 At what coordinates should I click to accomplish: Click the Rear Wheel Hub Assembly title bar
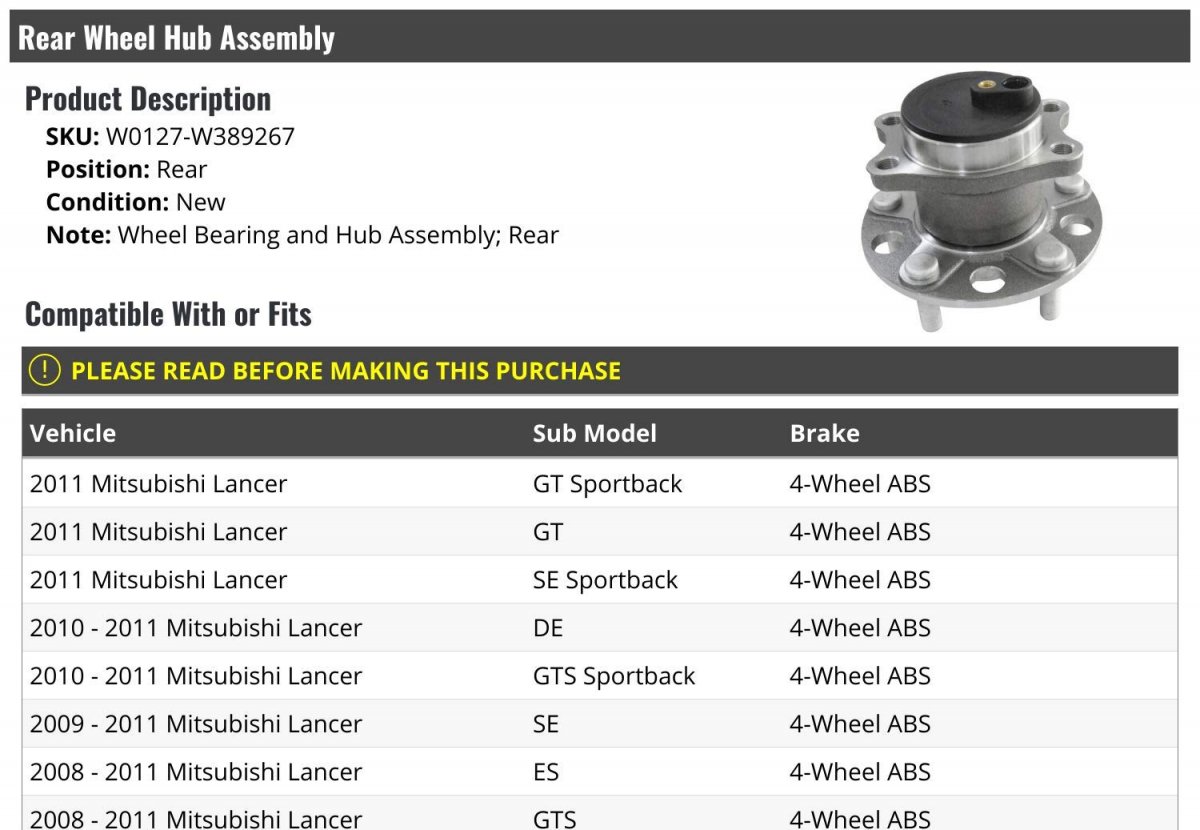(600, 38)
